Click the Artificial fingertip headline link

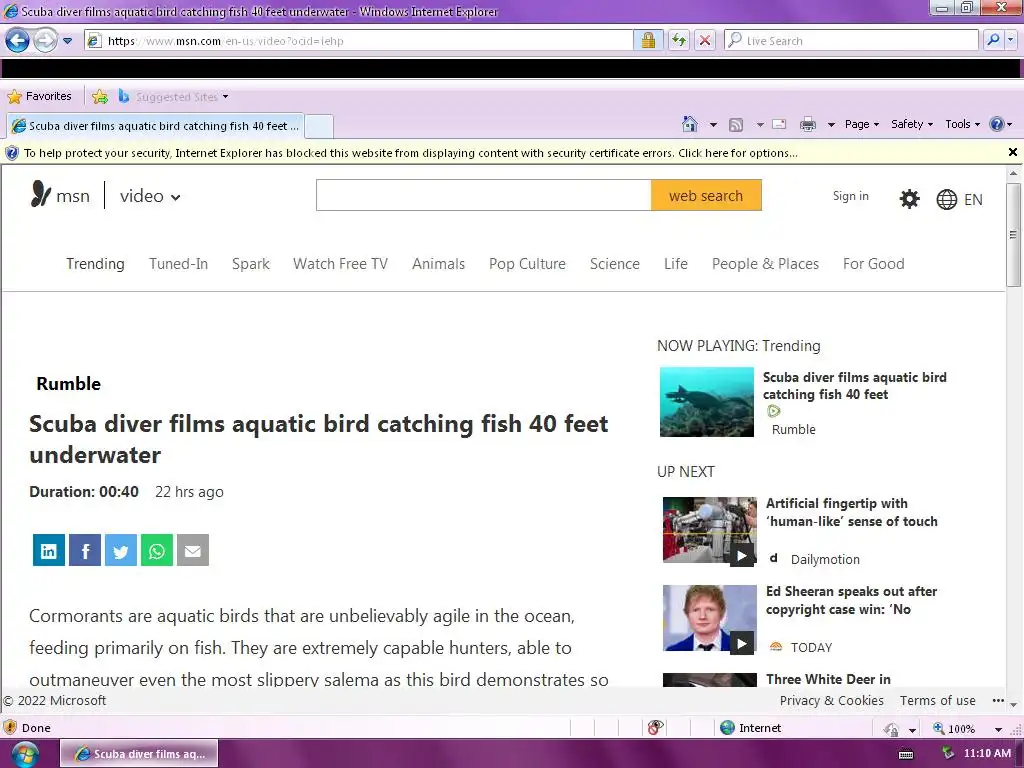[852, 513]
